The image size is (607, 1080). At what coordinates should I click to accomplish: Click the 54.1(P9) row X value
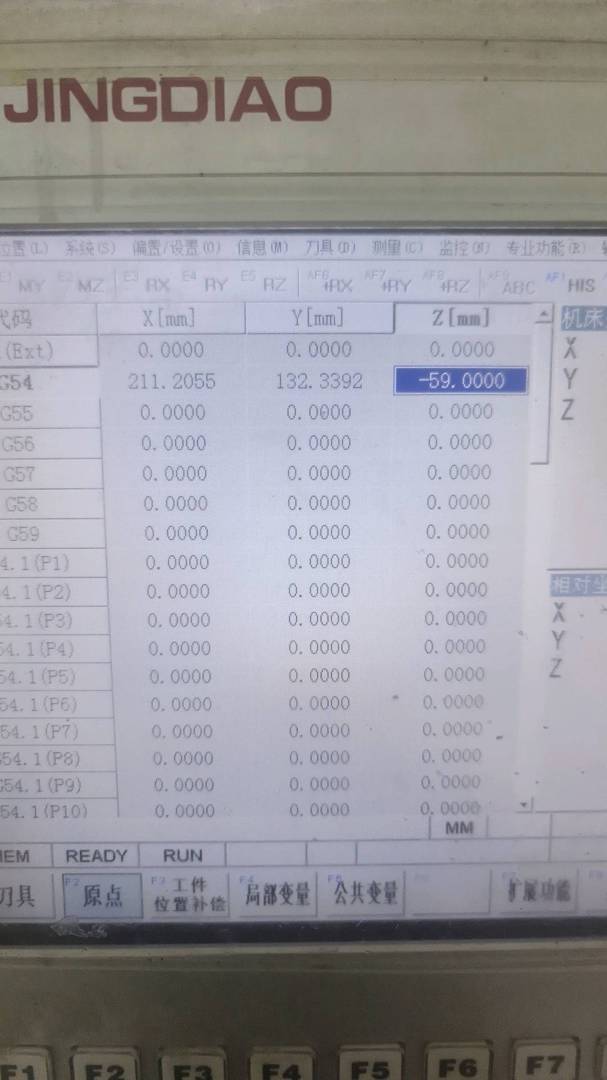point(185,785)
